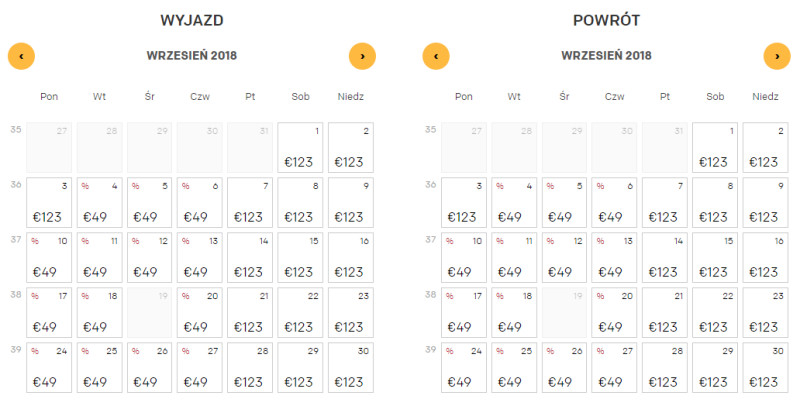800x406 pixels.
Task: Choose September 2 in Powrót calendar
Action: pos(765,147)
